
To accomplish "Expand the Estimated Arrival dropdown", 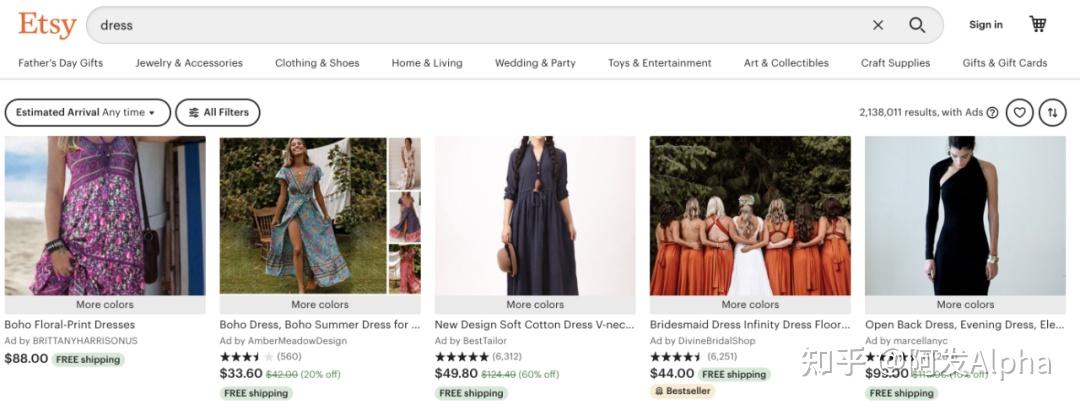I will pyautogui.click(x=86, y=113).
